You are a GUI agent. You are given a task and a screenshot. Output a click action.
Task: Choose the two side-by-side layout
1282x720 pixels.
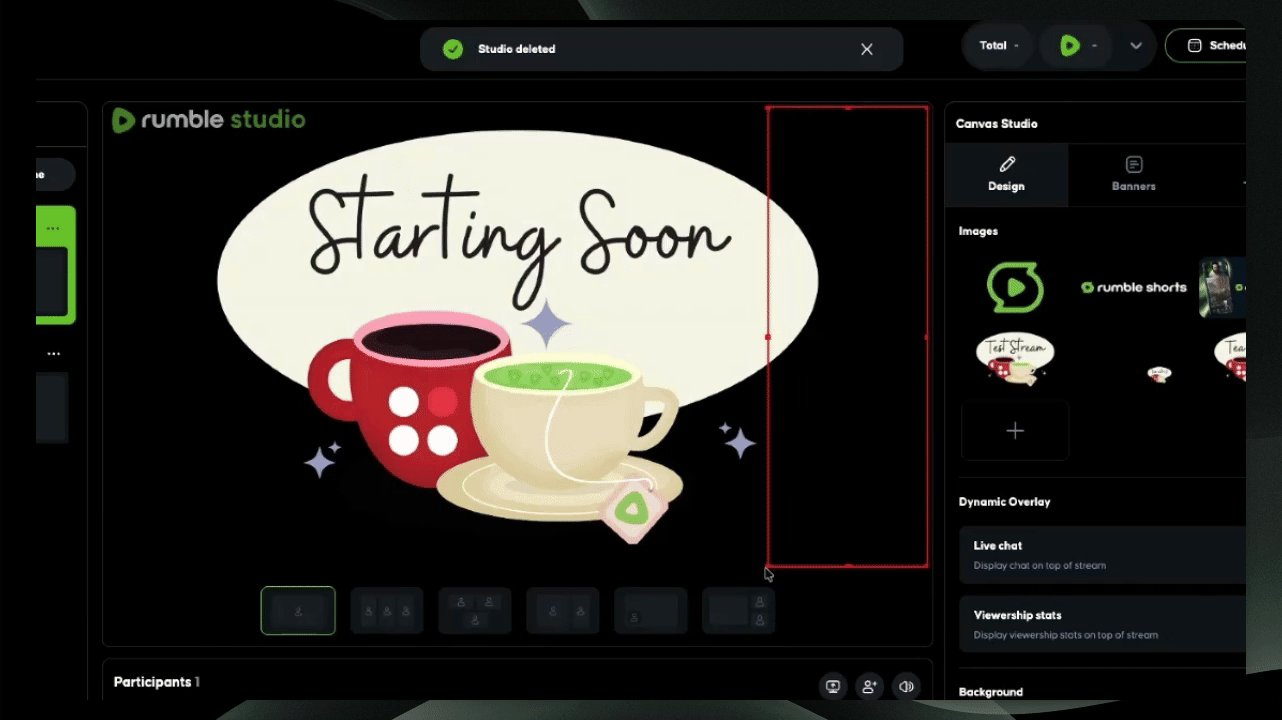click(x=562, y=610)
